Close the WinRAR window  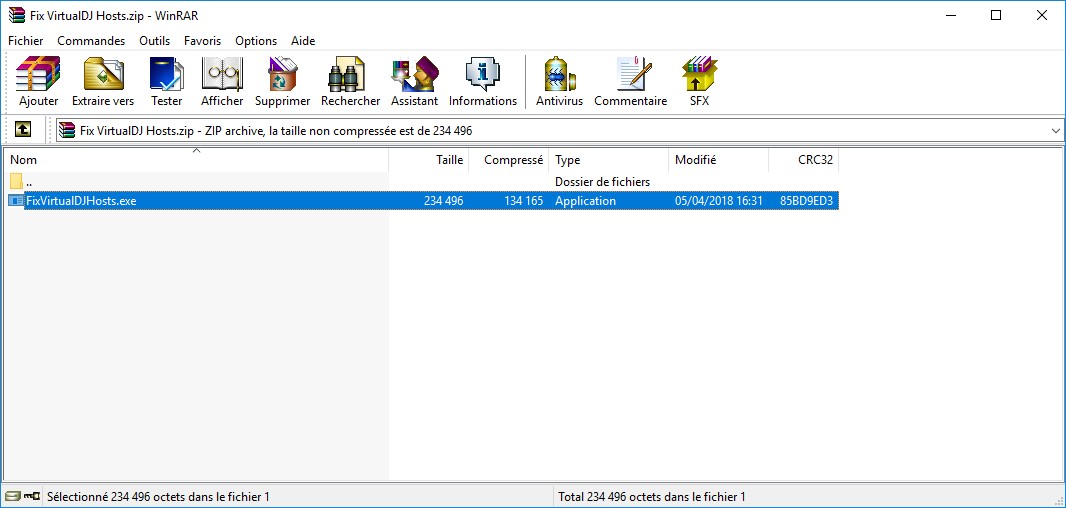[x=1042, y=15]
